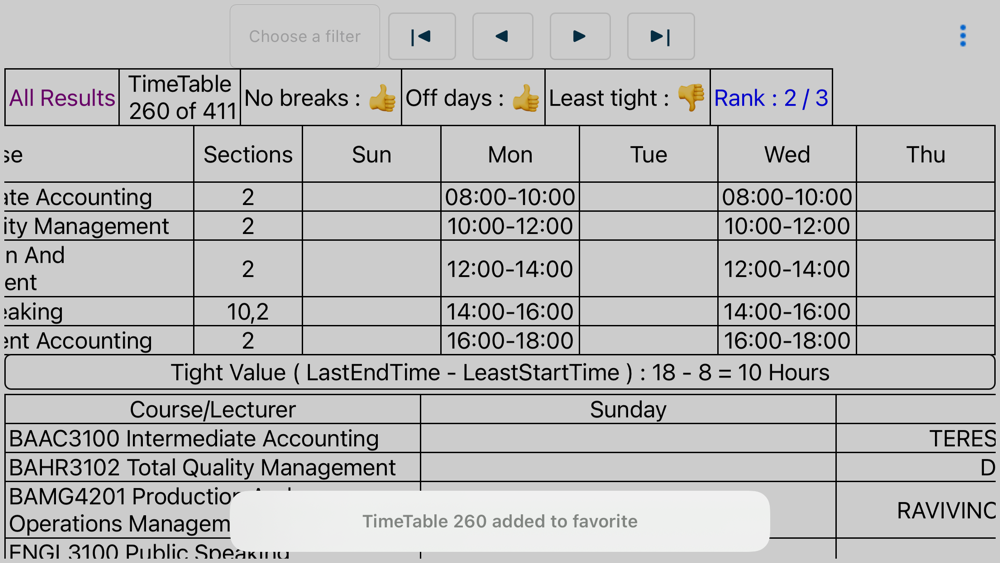1000x563 pixels.
Task: Click the Mon 16:00-18:00 time slot
Action: 510,340
